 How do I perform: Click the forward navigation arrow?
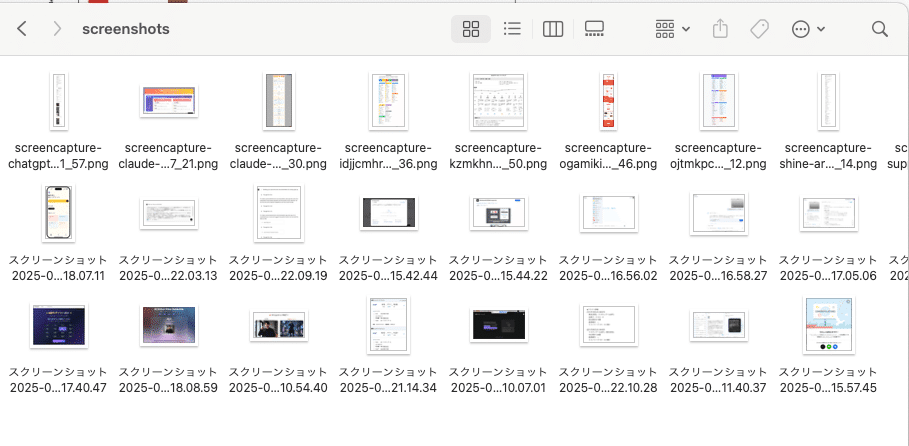57,29
